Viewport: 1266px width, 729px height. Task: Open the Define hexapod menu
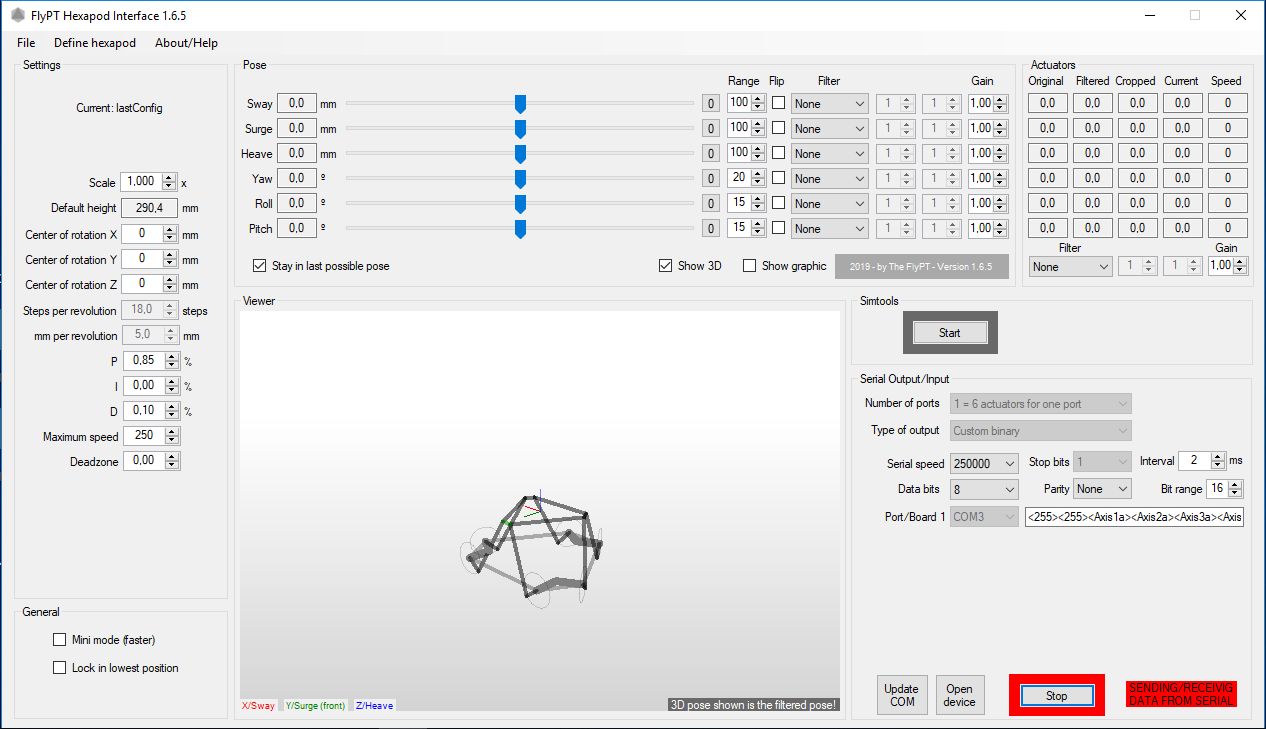[94, 43]
